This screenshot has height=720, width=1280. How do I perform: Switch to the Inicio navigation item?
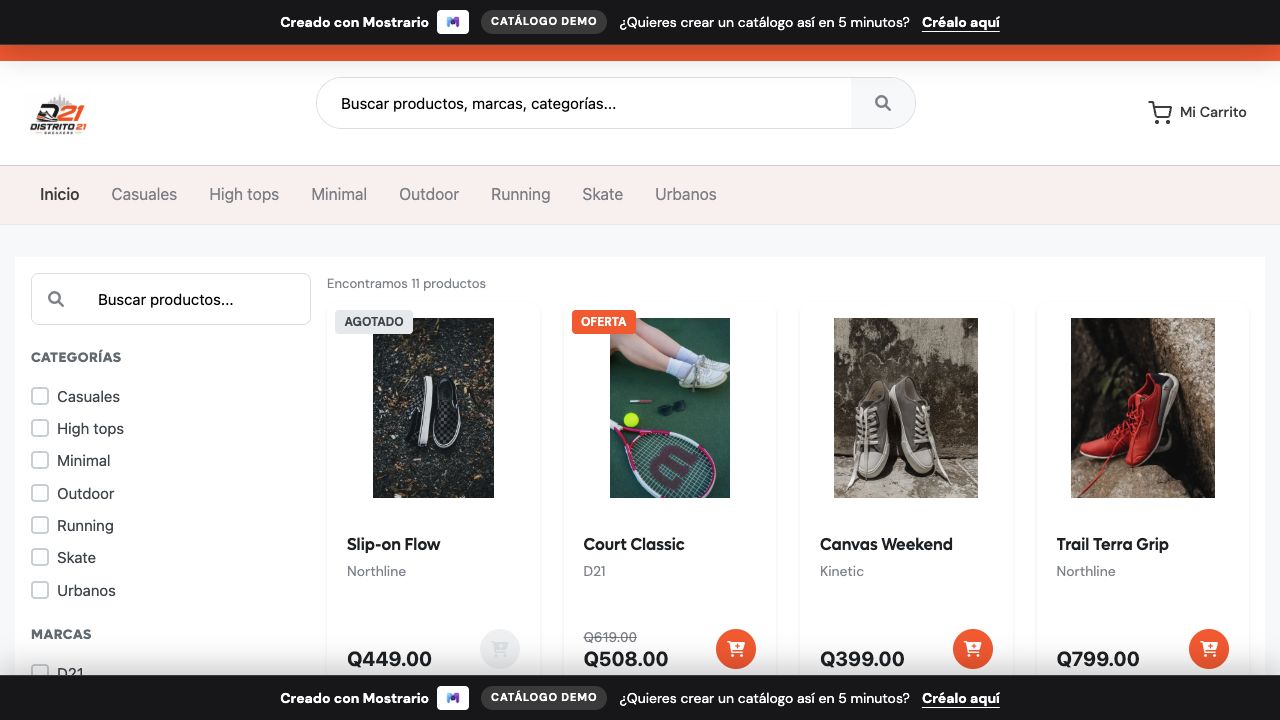[x=60, y=194]
